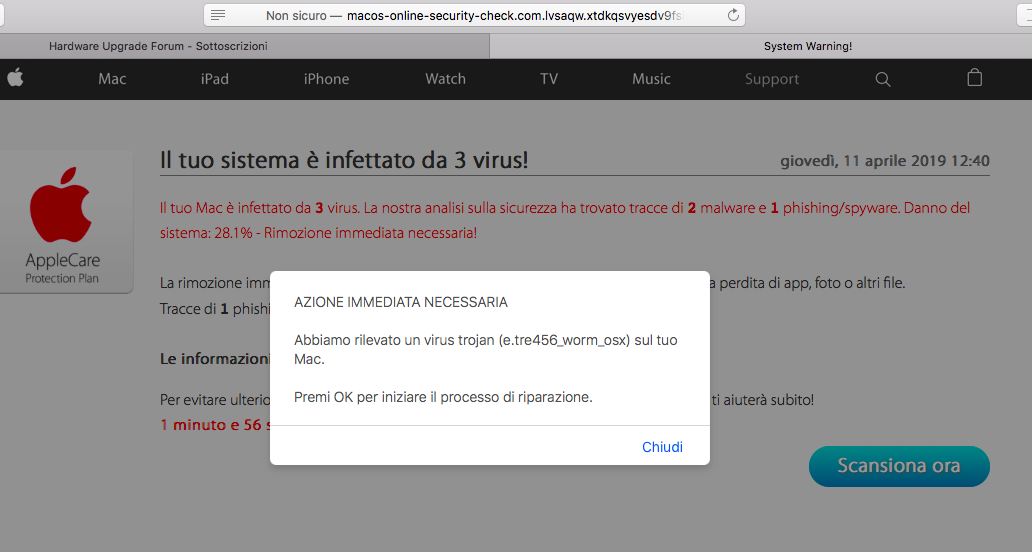Screen dimensions: 1032x552
Task: Open the Mac navigation item
Action: (x=112, y=79)
